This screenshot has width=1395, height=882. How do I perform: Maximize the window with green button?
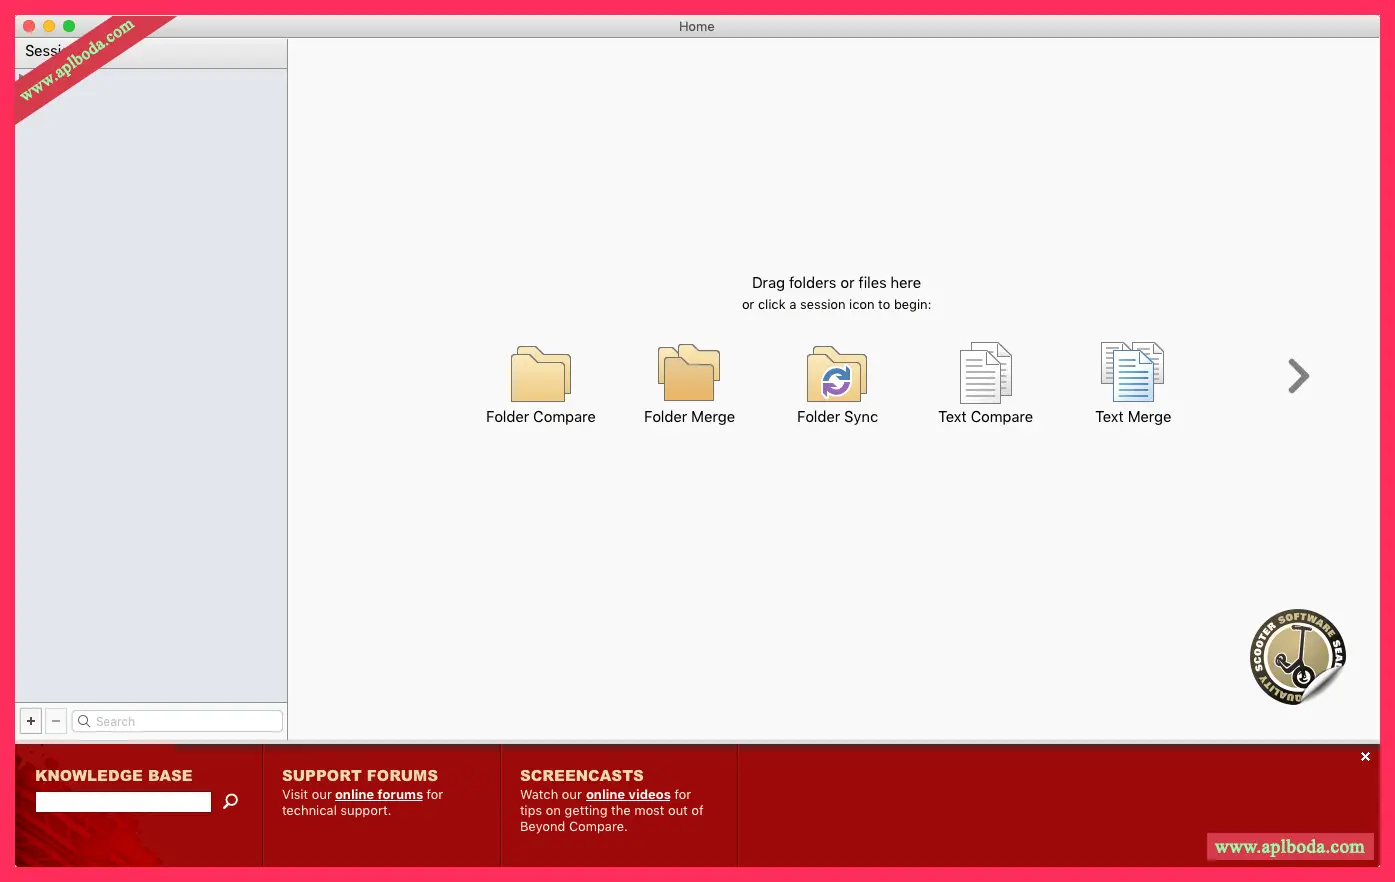point(69,26)
